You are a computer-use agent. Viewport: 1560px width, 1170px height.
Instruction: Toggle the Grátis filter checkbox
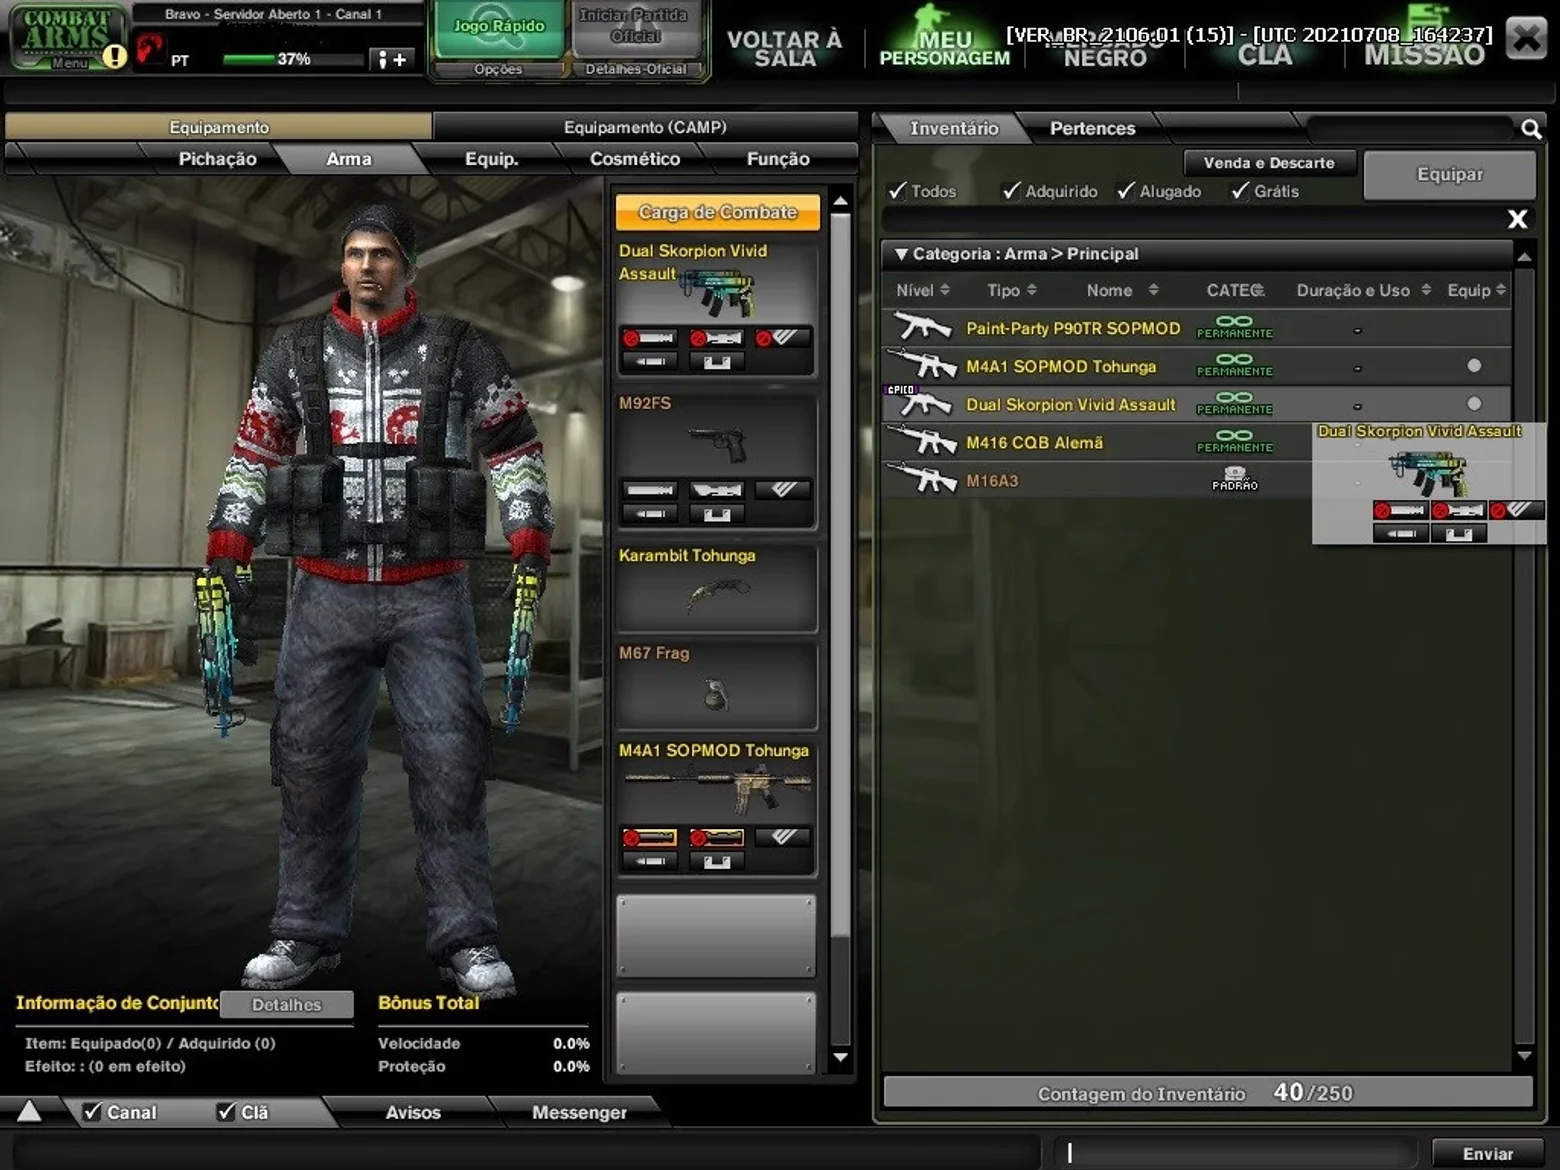tap(1240, 190)
